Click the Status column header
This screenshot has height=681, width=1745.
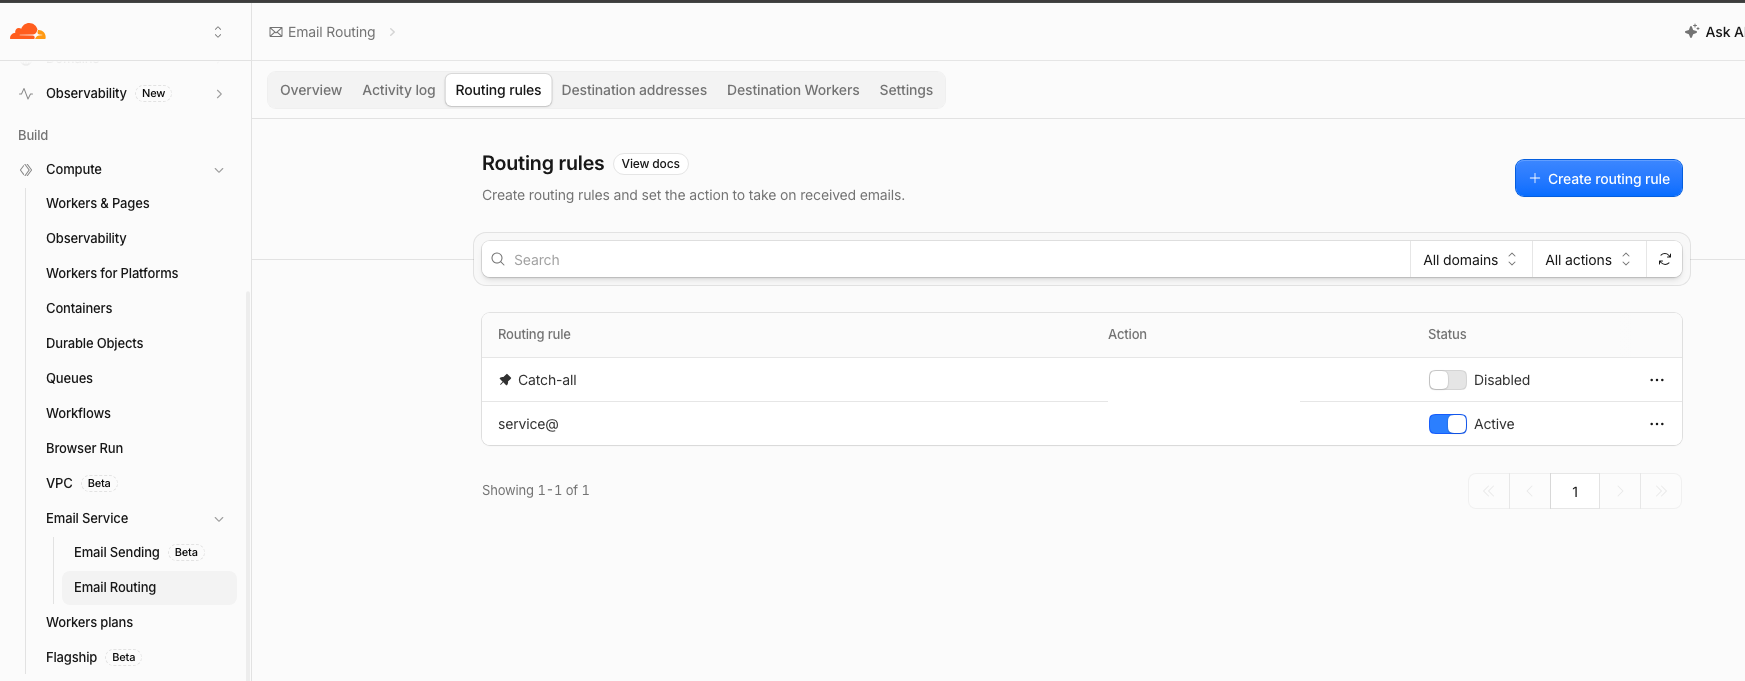1447,334
